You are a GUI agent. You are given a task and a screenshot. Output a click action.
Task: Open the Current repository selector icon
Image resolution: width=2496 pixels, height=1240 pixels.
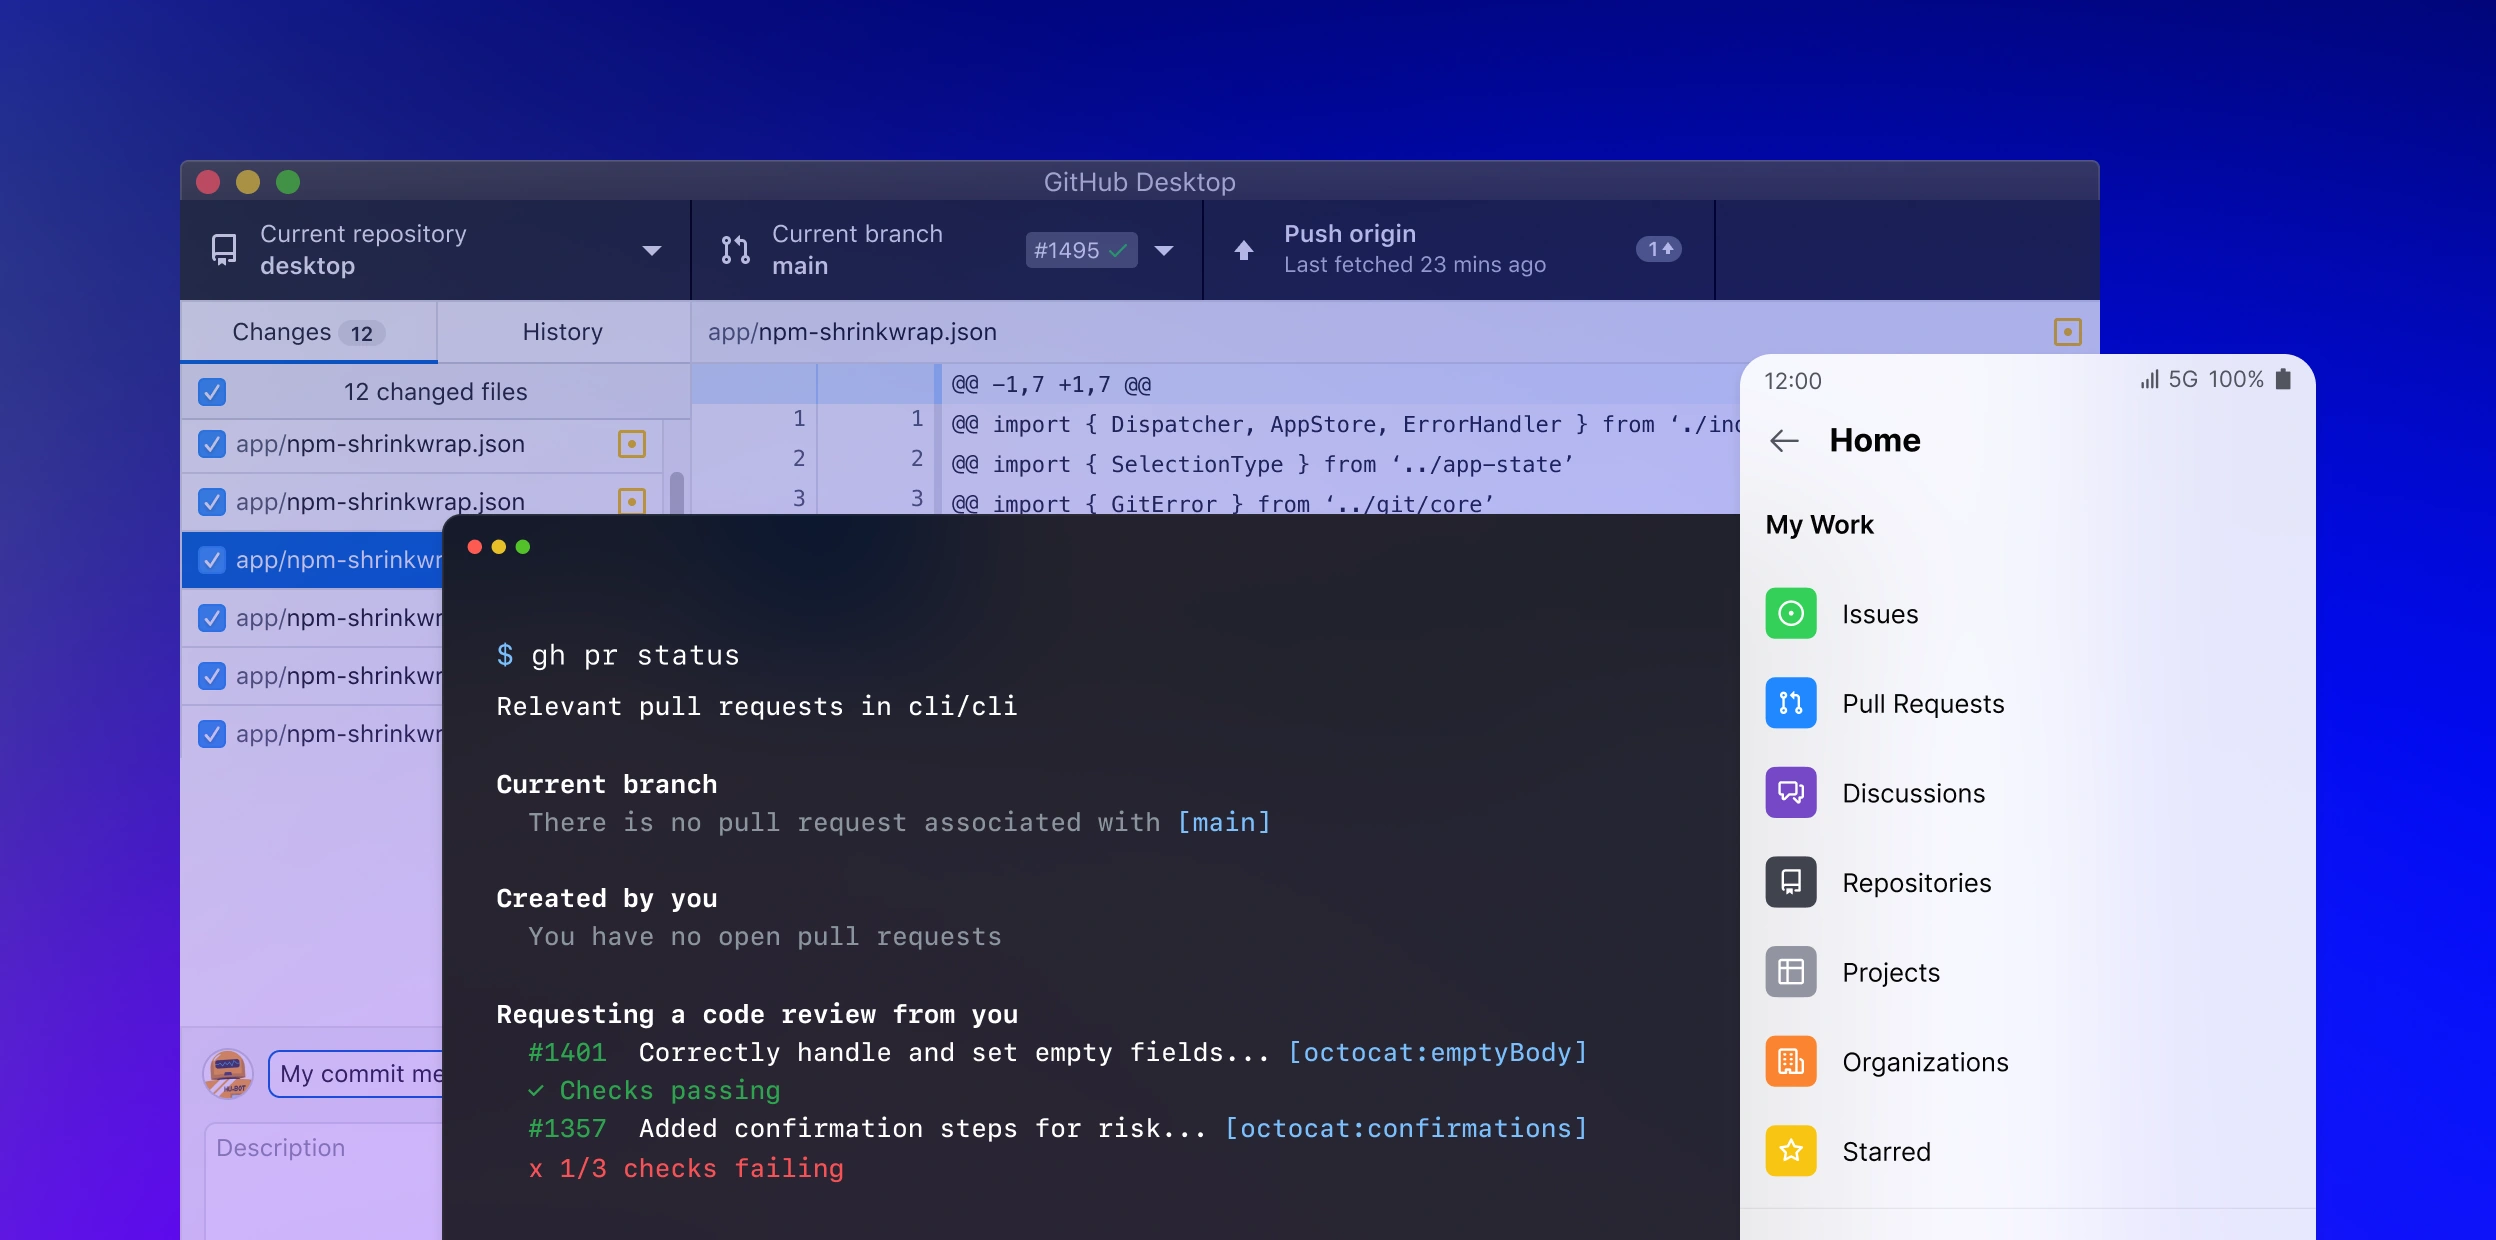click(x=222, y=249)
